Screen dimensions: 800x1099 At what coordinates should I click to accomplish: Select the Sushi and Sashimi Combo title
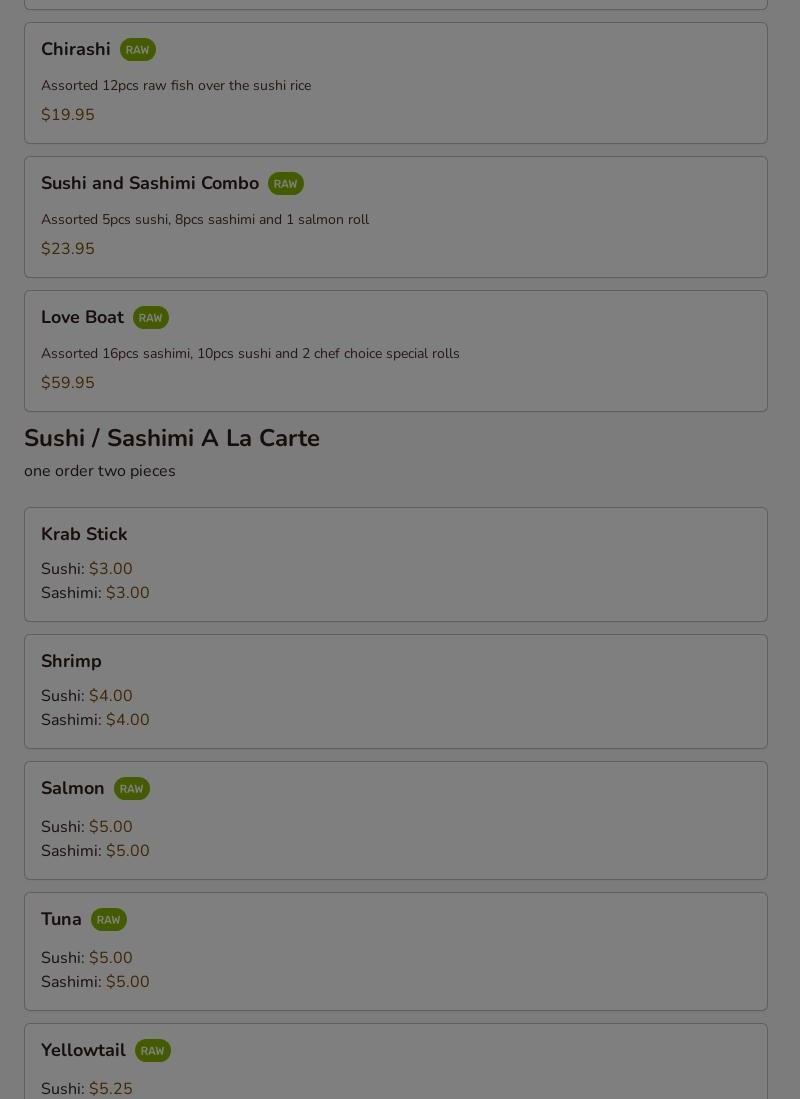coord(150,183)
